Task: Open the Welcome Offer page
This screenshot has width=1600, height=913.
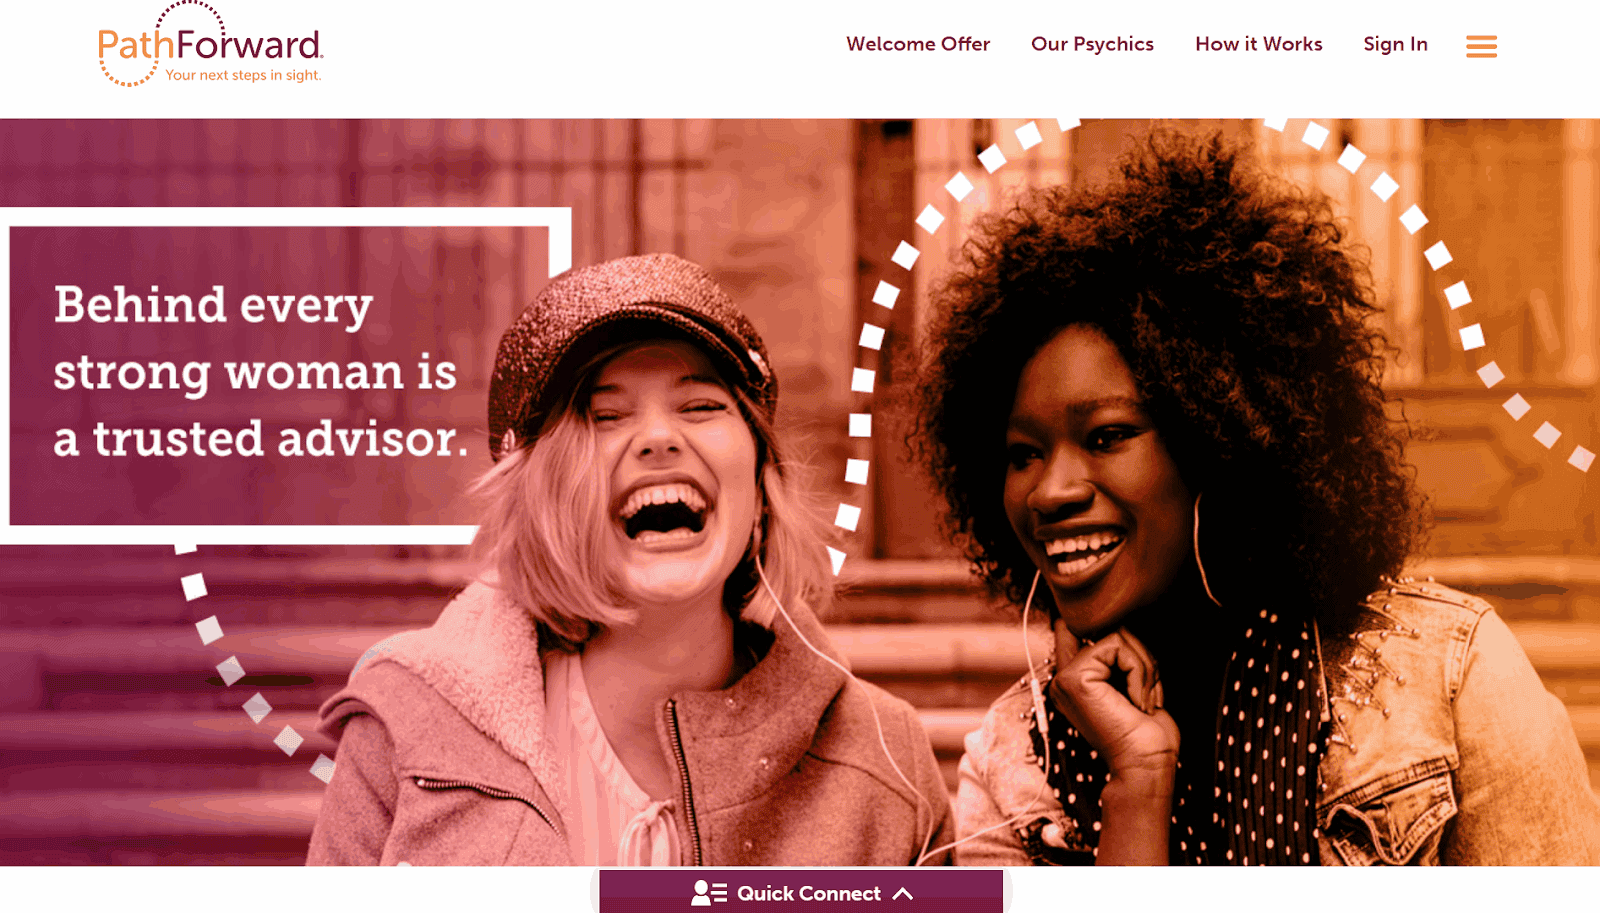Action: pos(918,44)
